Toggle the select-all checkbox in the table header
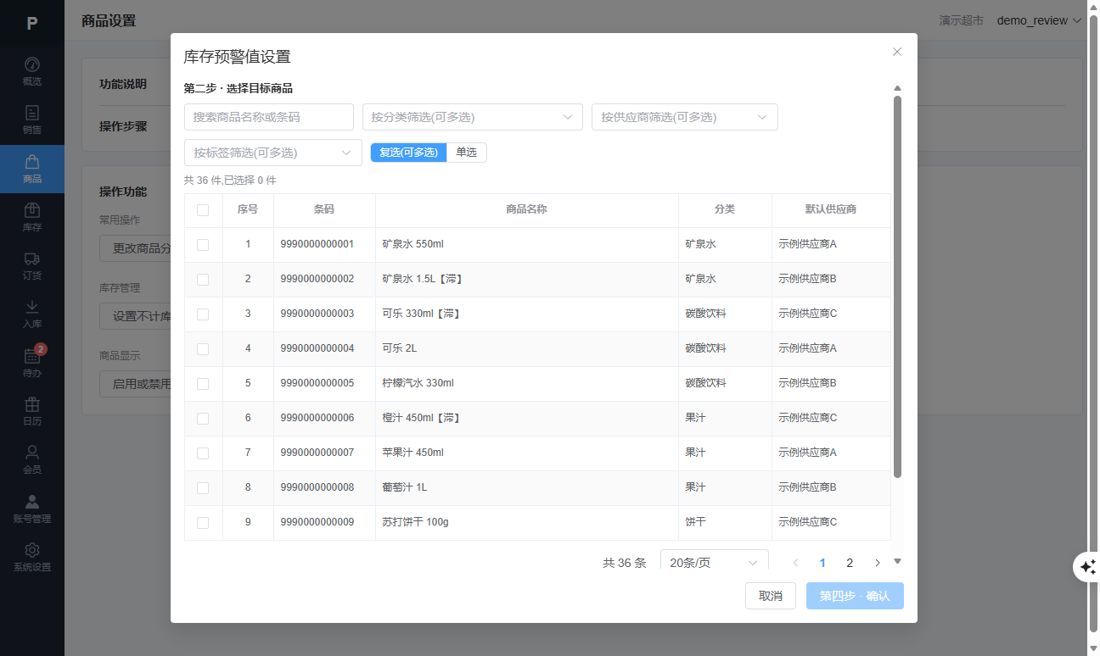This screenshot has height=656, width=1100. (x=203, y=210)
